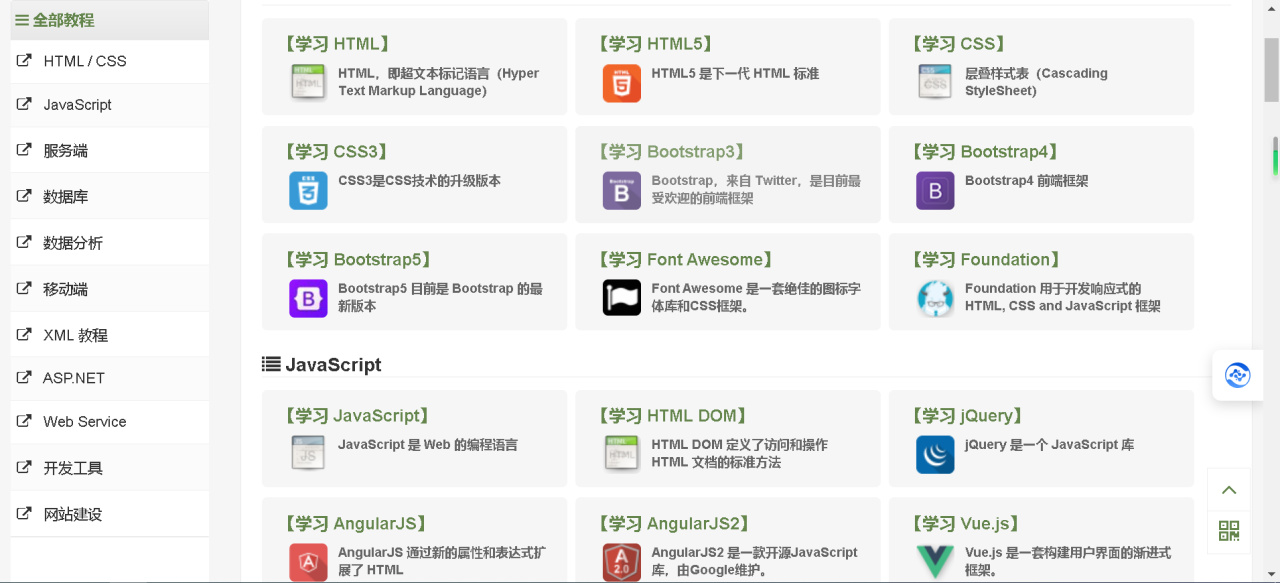Click the Foundation yeti icon
The width and height of the screenshot is (1280, 583).
pos(935,298)
